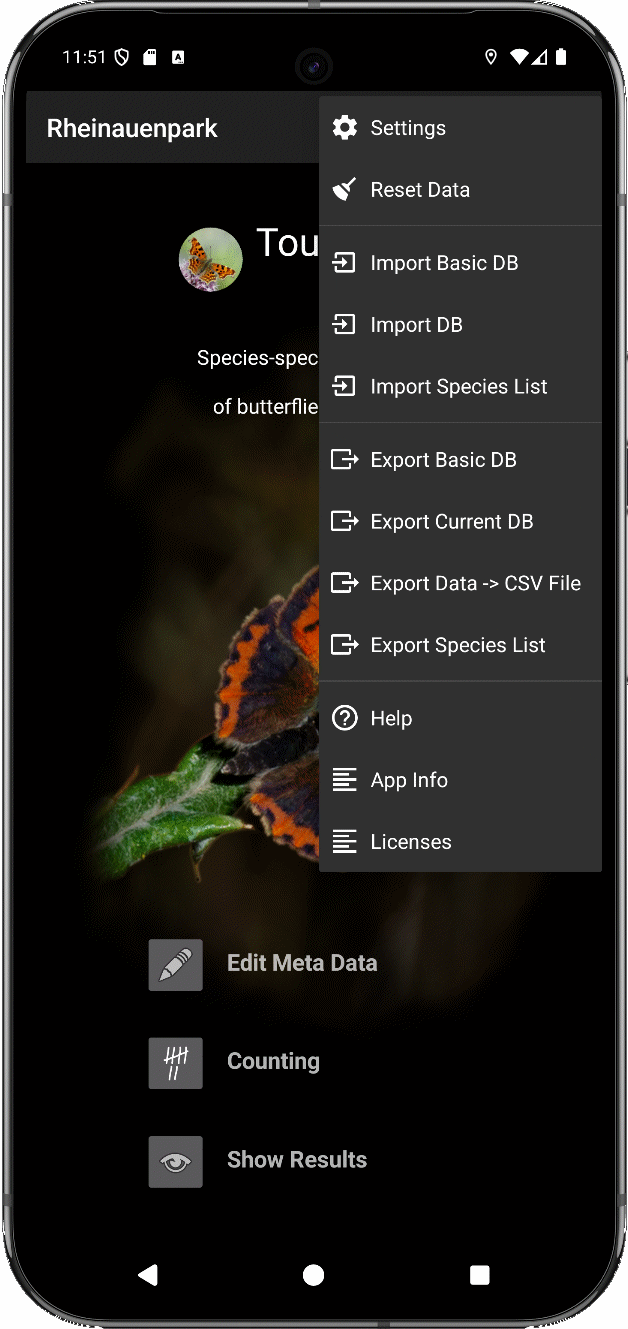
Task: Click the Help question mark icon
Action: click(345, 718)
